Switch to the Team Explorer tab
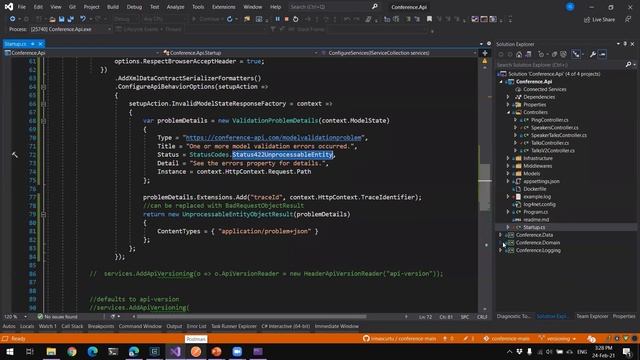Viewport: 640px width, 360px height. click(592, 316)
